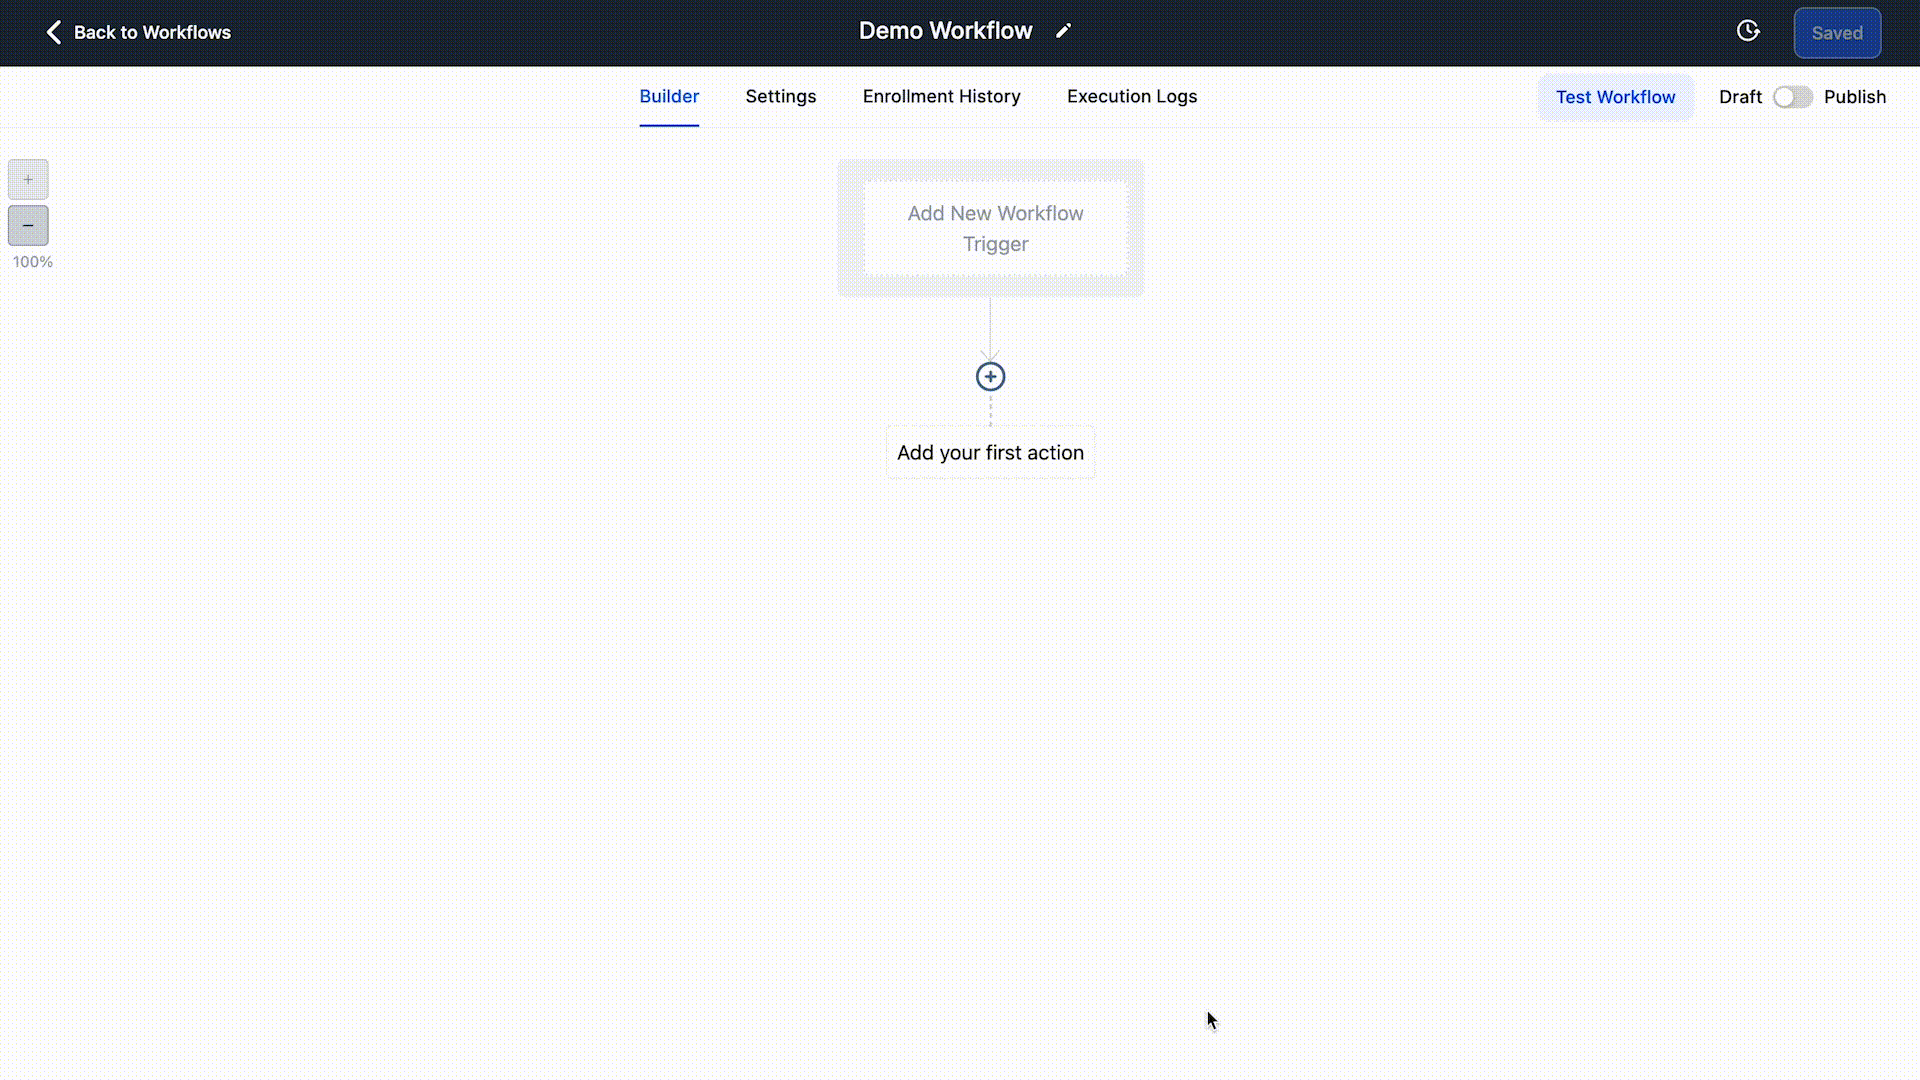Click the 100% zoom level indicator

[32, 262]
